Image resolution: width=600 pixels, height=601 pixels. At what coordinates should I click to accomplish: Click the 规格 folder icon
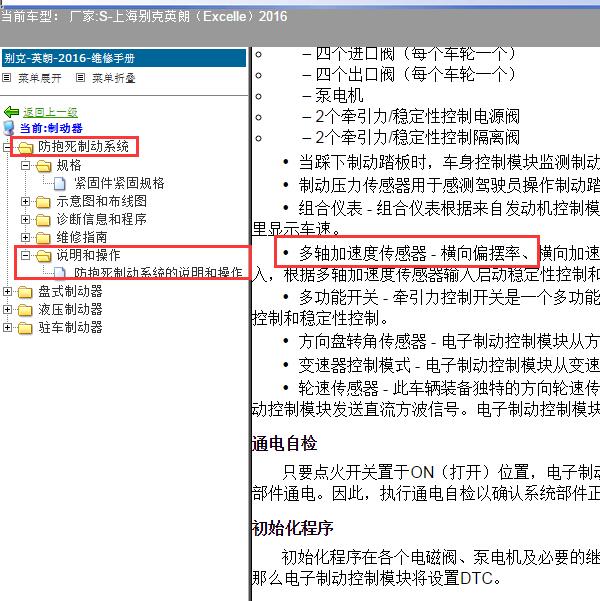click(43, 166)
